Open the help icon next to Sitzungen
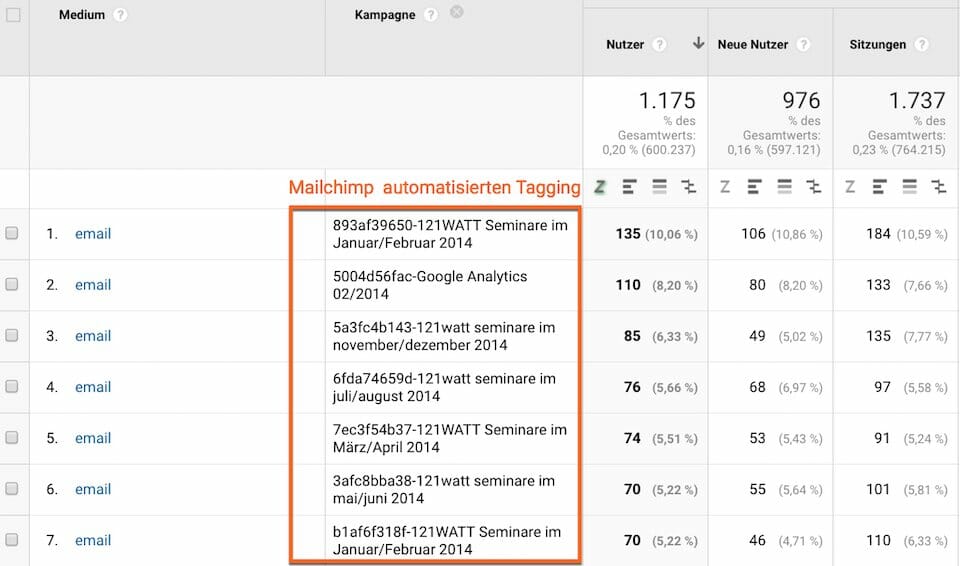The height and width of the screenshot is (566, 960). tap(921, 44)
